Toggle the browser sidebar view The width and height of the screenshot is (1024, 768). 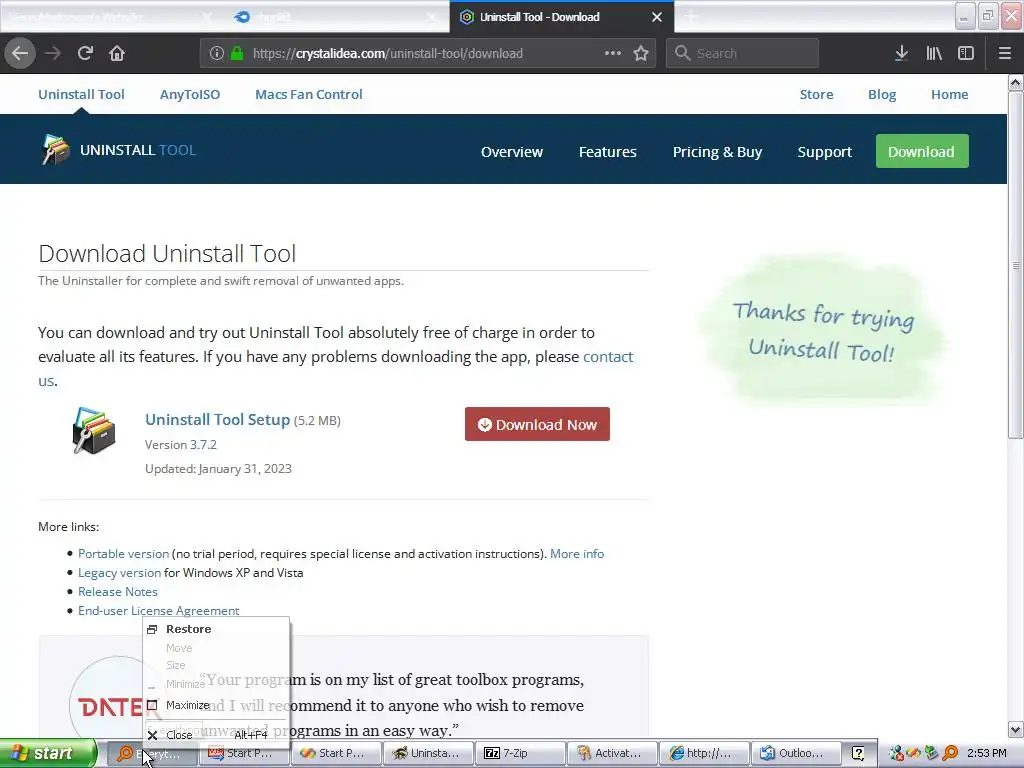(966, 53)
